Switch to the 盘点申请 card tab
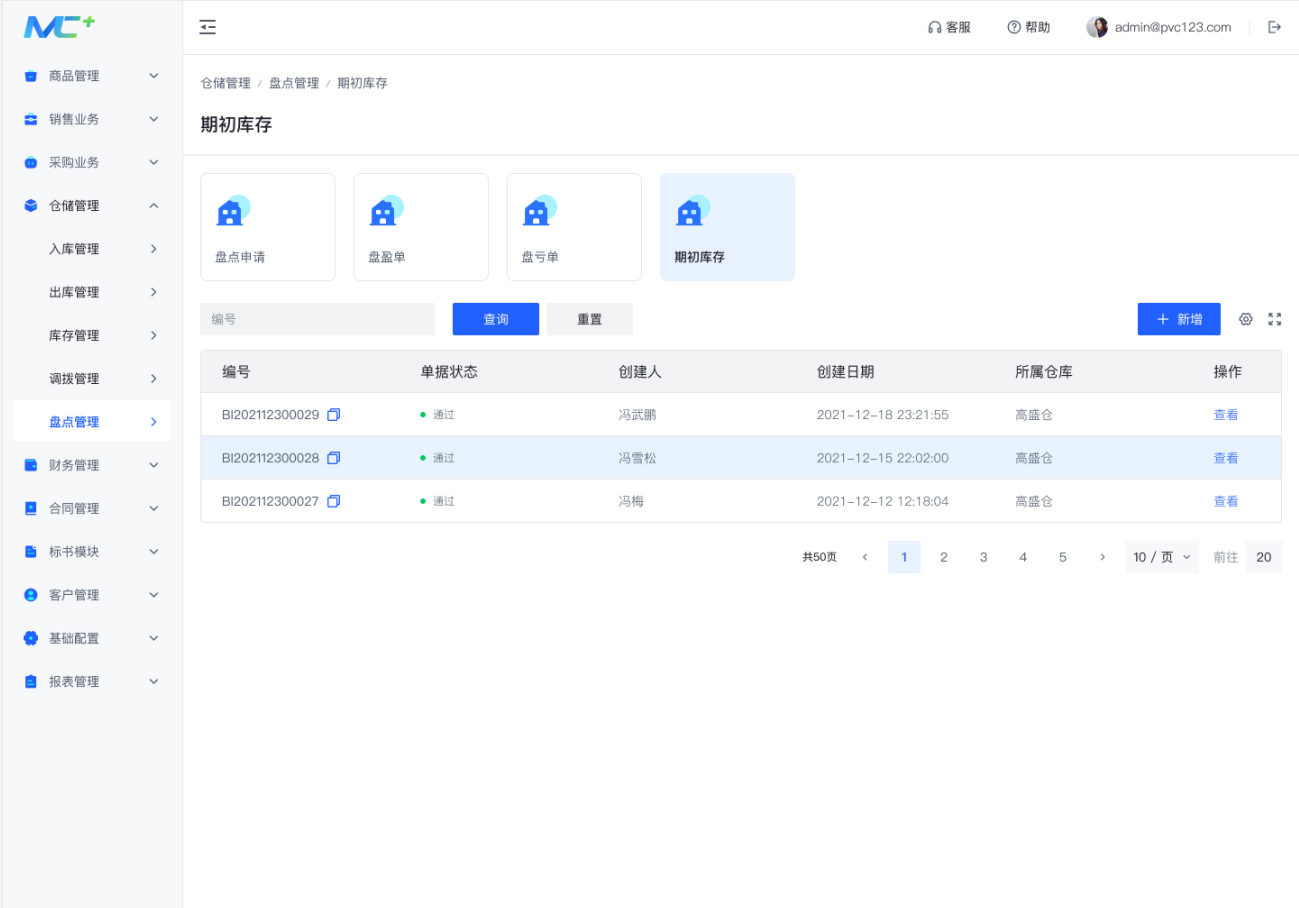 [268, 227]
